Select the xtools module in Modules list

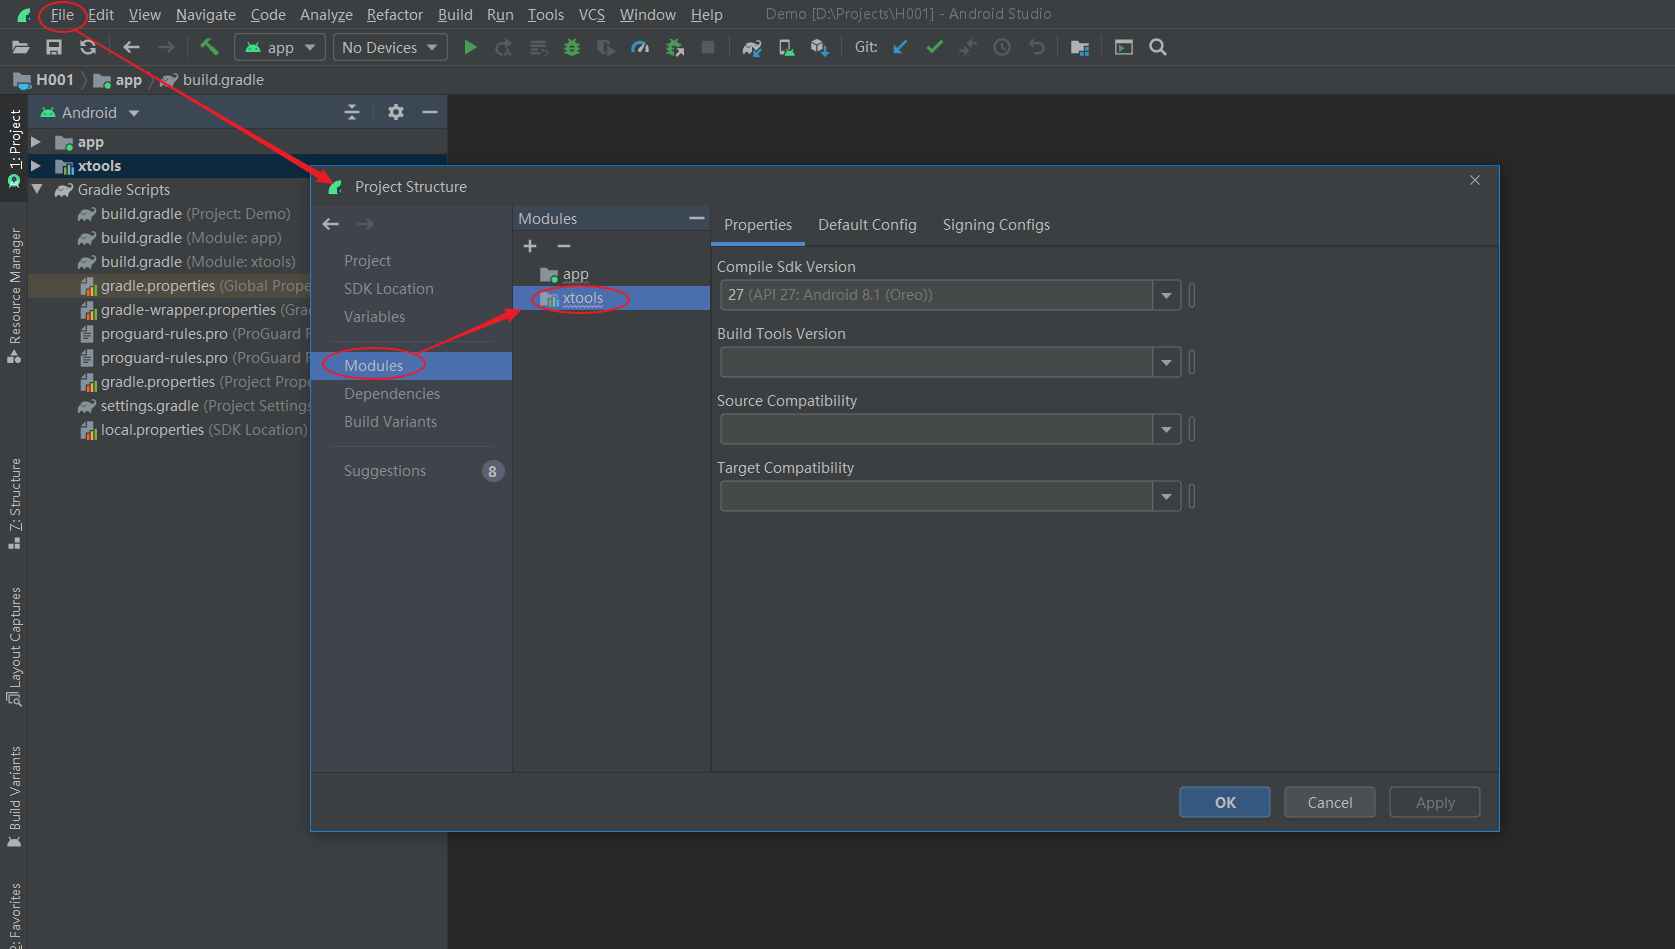tap(611, 298)
